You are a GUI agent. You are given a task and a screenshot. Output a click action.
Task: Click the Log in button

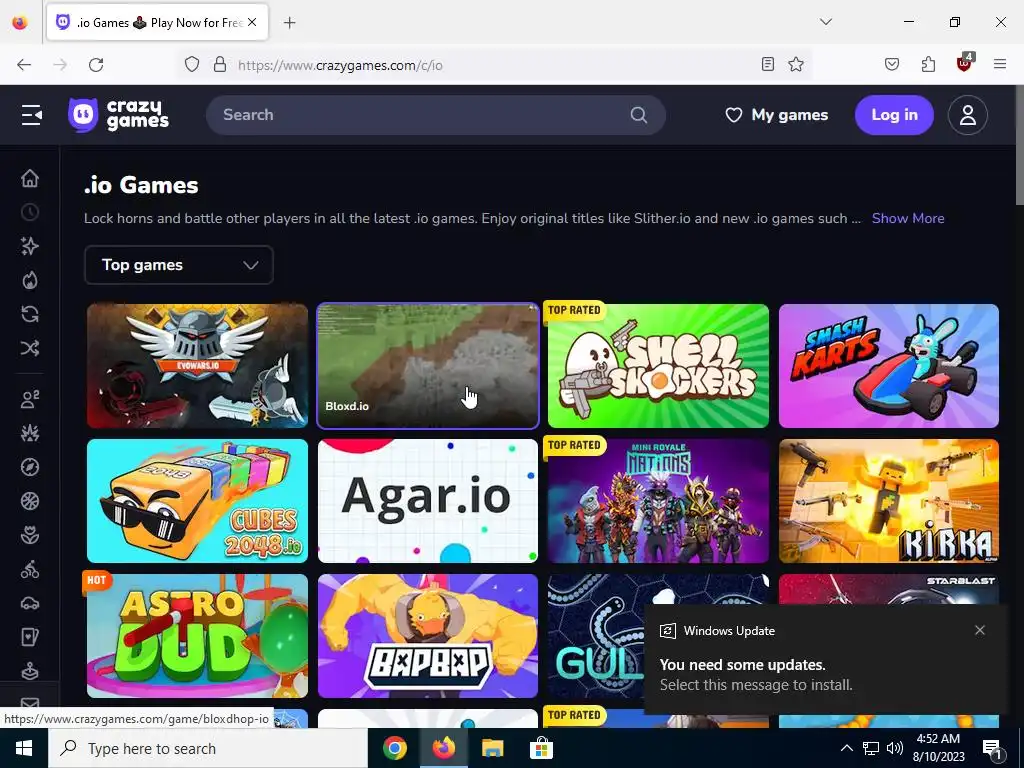point(894,115)
